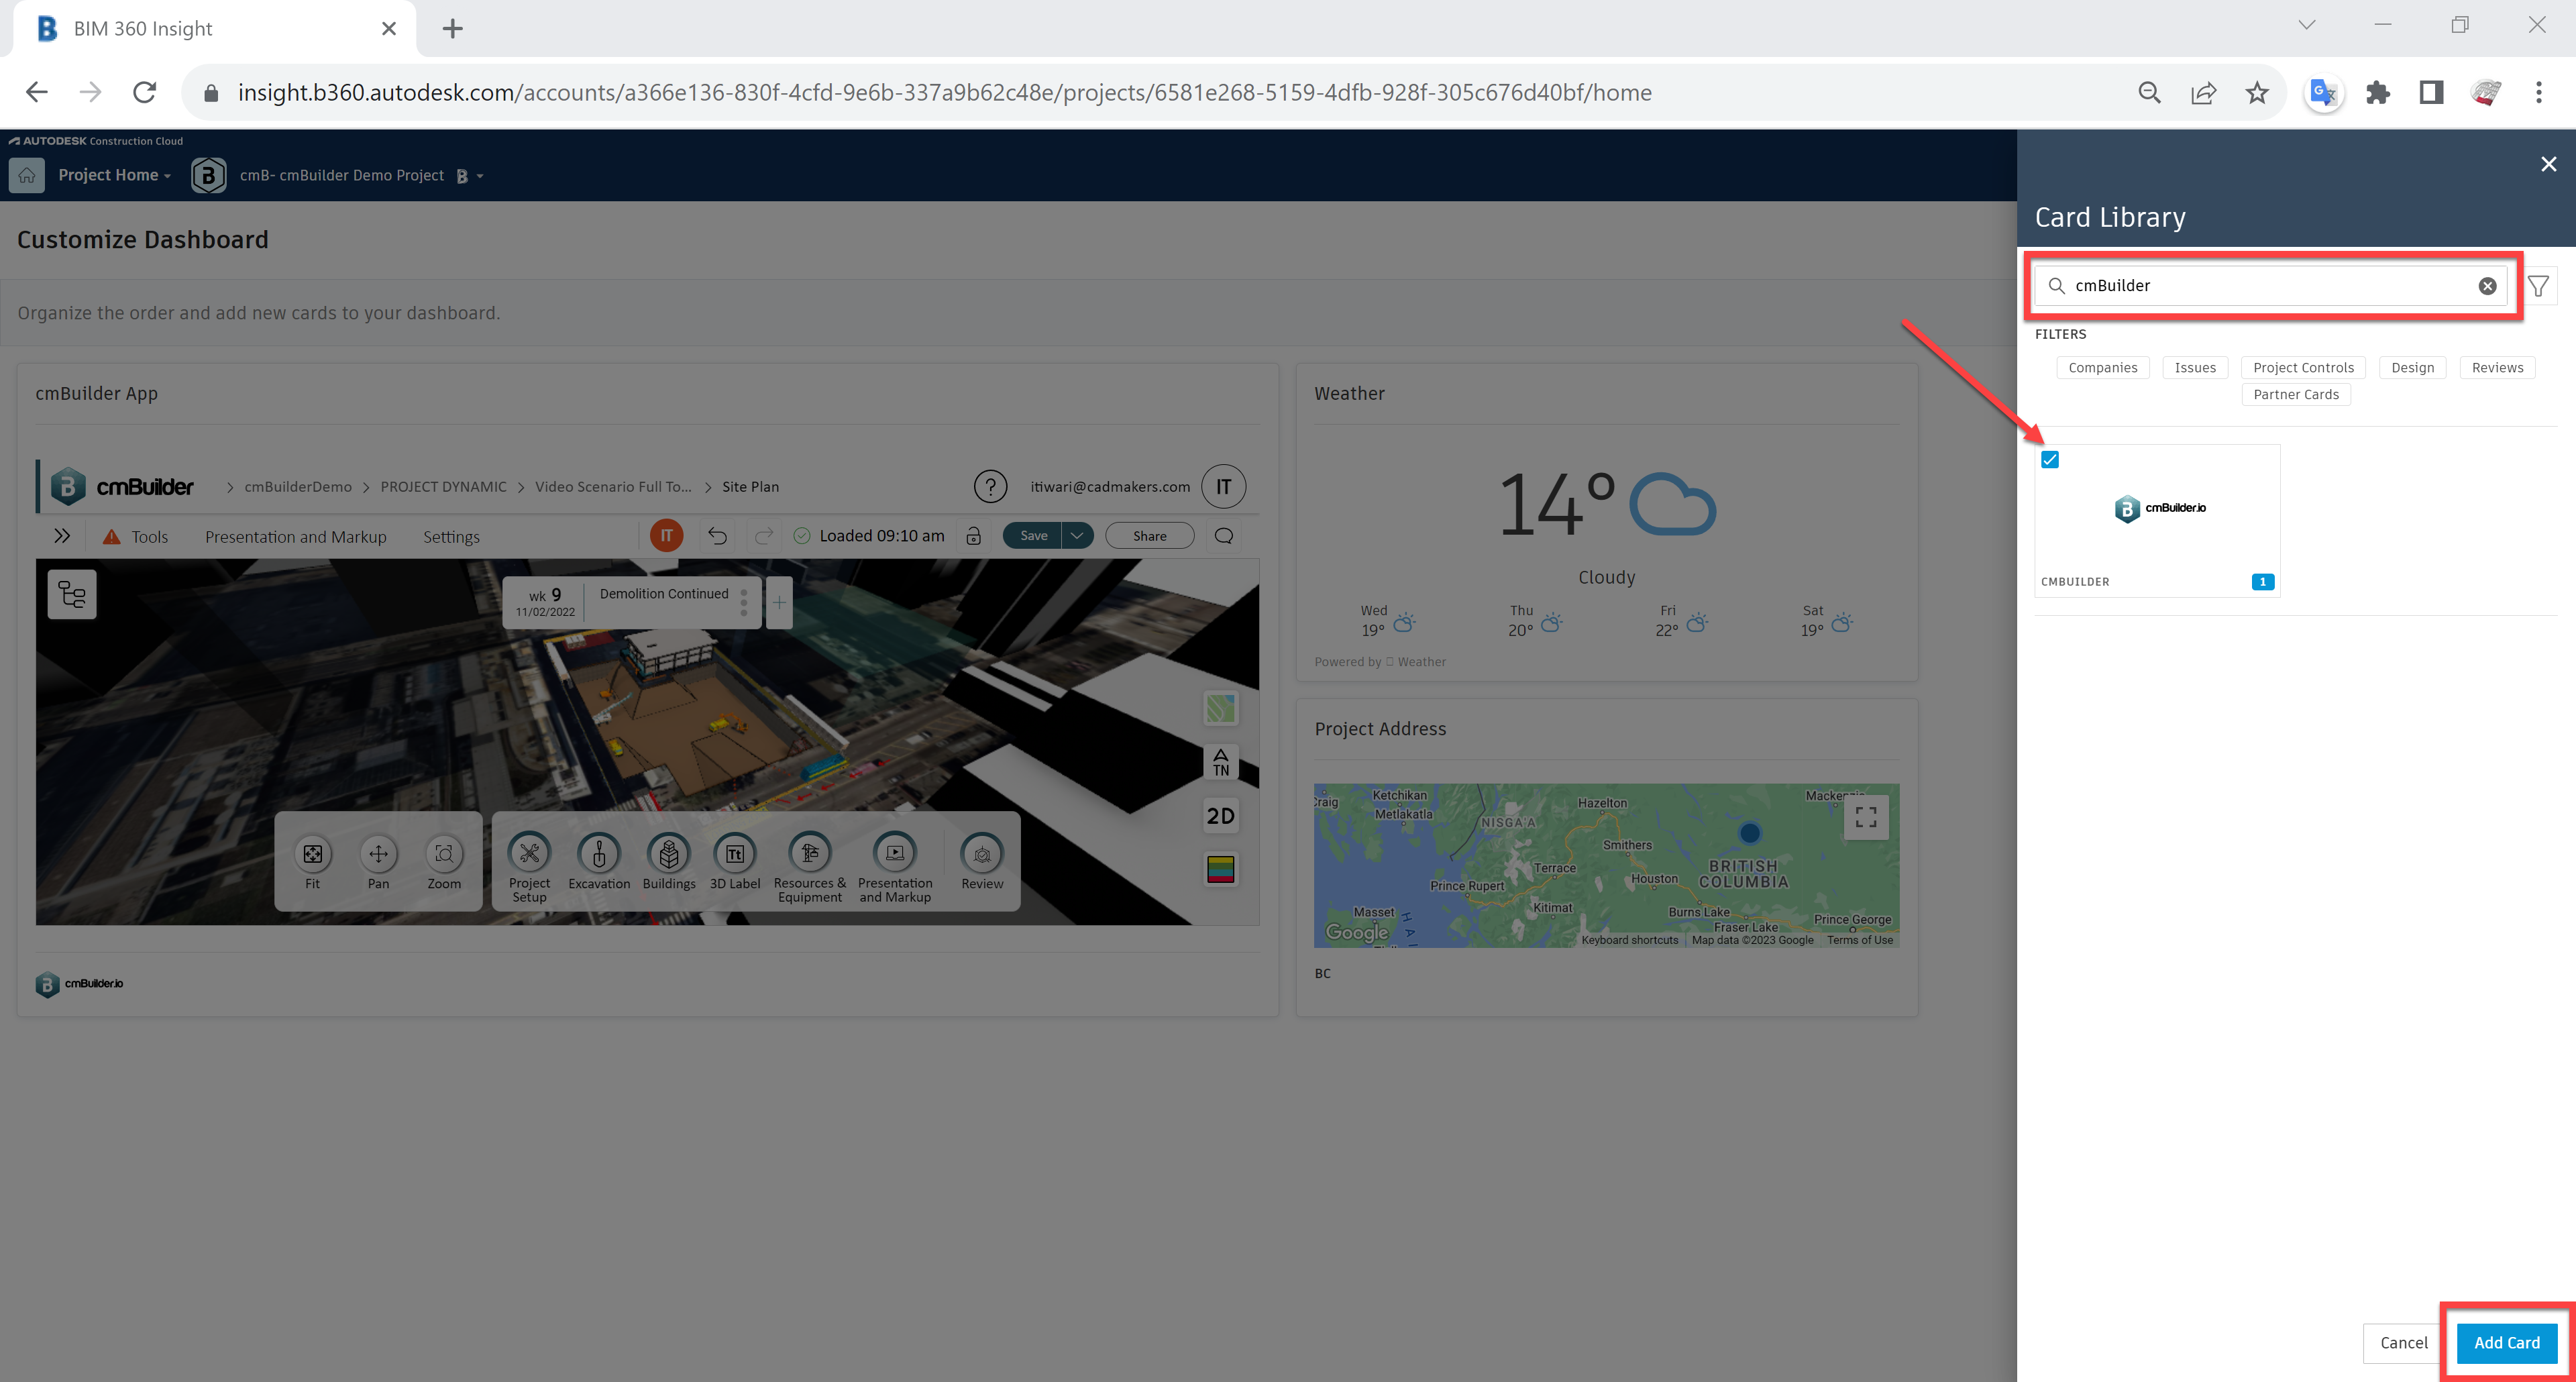Open the Presentation and Markup menu

[x=295, y=537]
